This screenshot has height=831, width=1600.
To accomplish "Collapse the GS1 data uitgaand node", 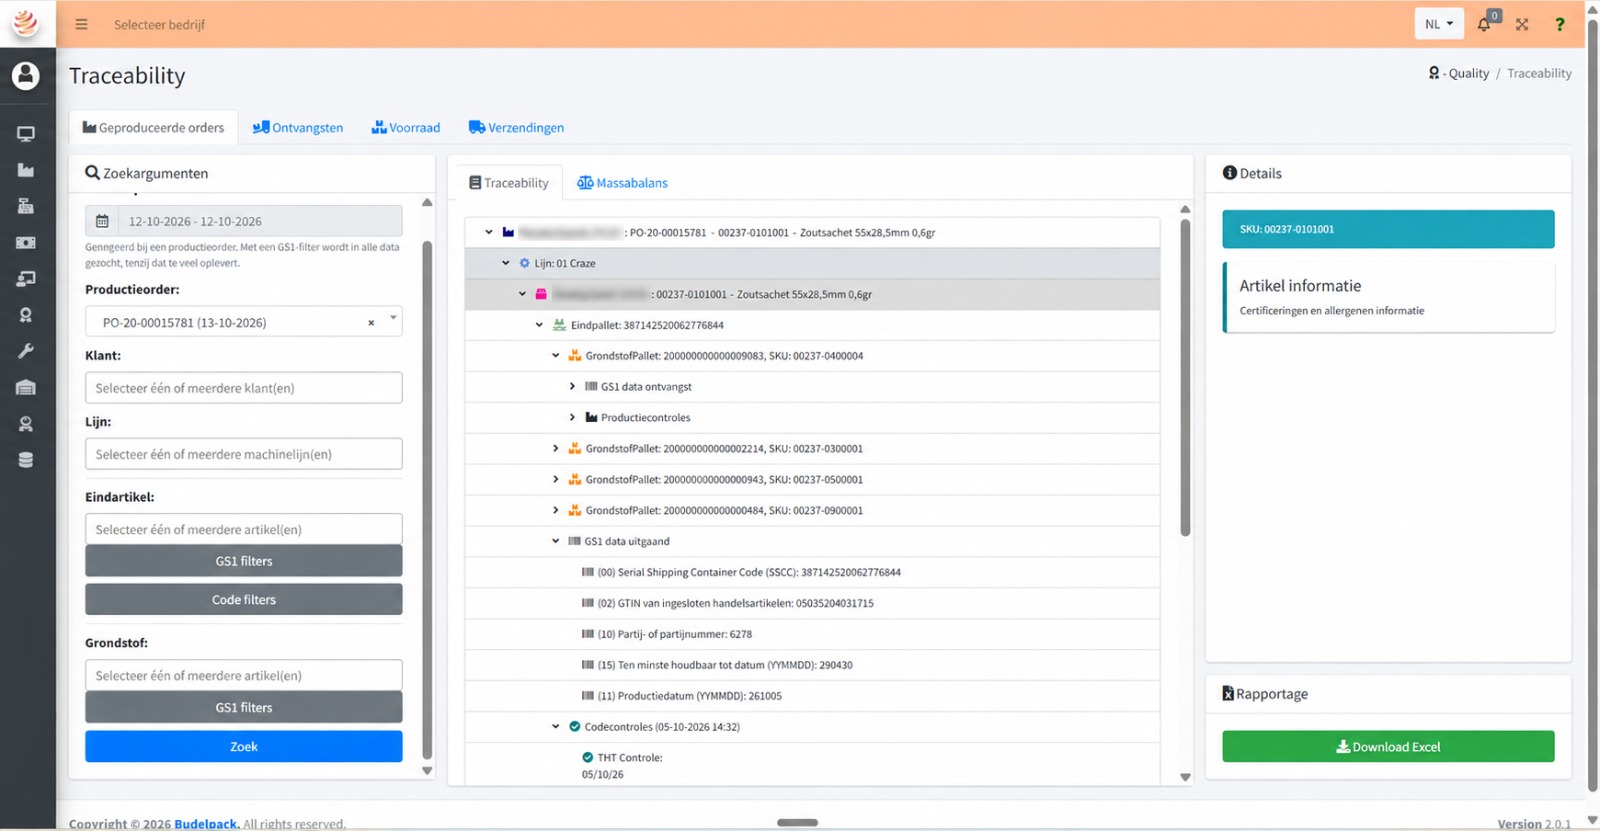I will 556,541.
